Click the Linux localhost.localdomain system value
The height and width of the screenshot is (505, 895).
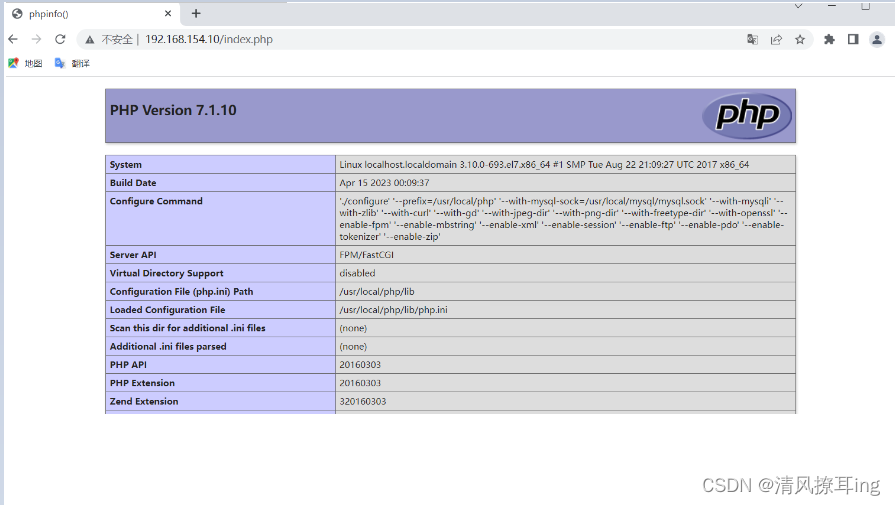point(544,164)
